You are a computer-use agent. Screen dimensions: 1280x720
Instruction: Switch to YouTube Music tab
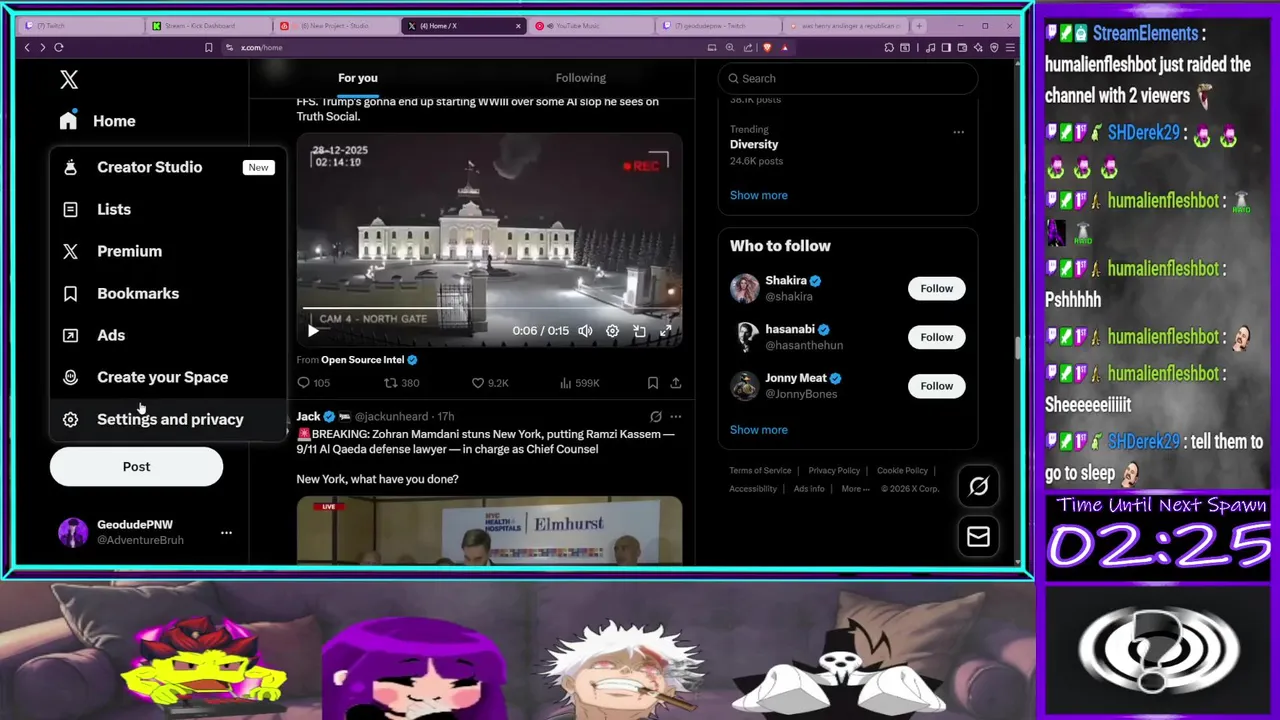click(590, 25)
